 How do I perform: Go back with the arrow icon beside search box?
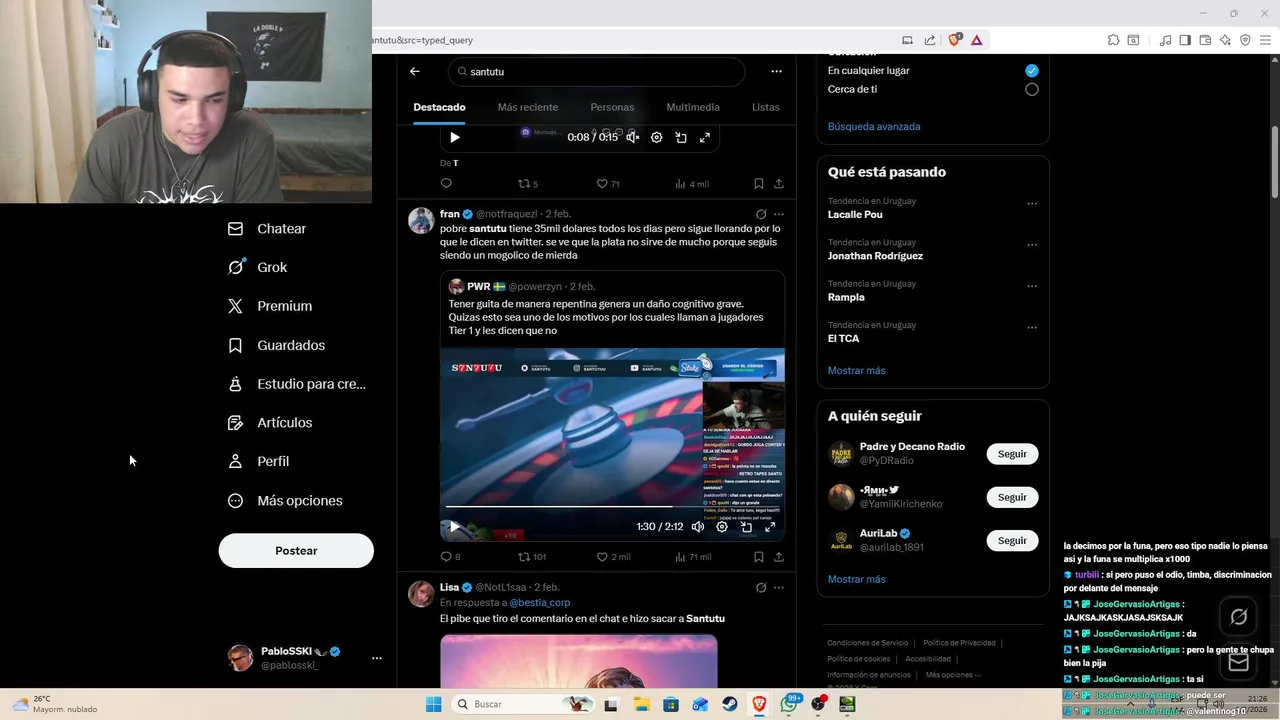415,72
